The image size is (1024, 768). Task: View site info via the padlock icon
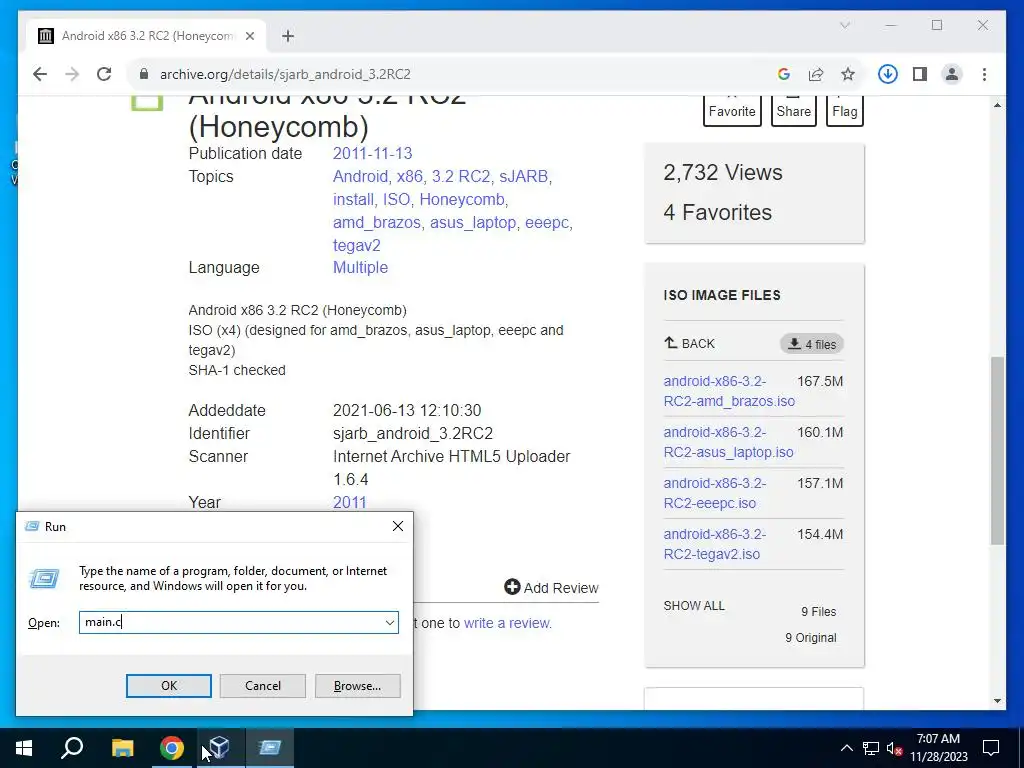[x=144, y=74]
